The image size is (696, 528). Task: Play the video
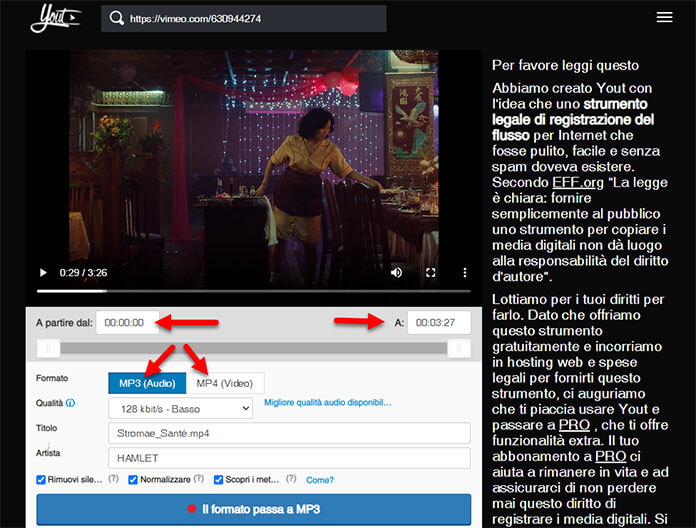click(43, 272)
